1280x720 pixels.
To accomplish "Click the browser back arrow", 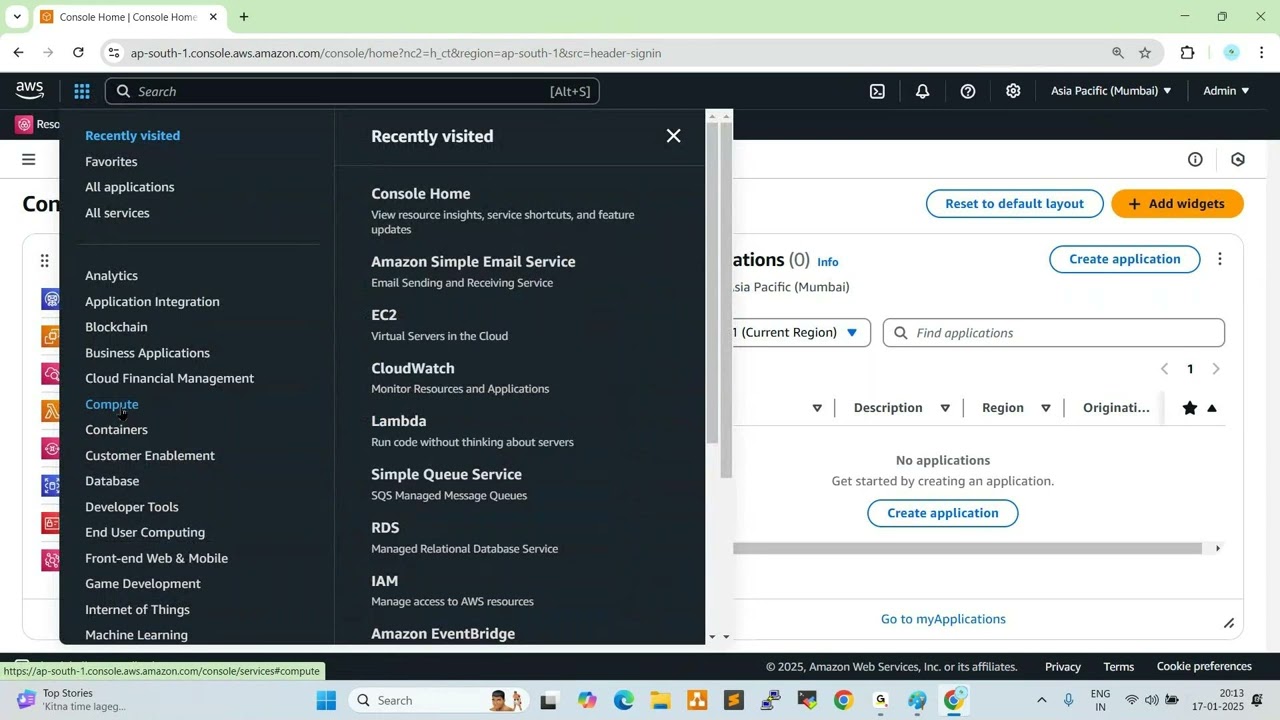I will click(19, 53).
